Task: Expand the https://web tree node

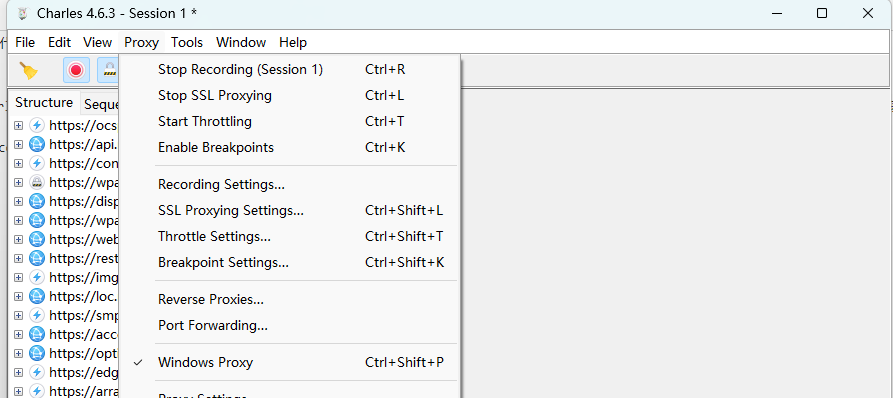Action: coord(18,239)
